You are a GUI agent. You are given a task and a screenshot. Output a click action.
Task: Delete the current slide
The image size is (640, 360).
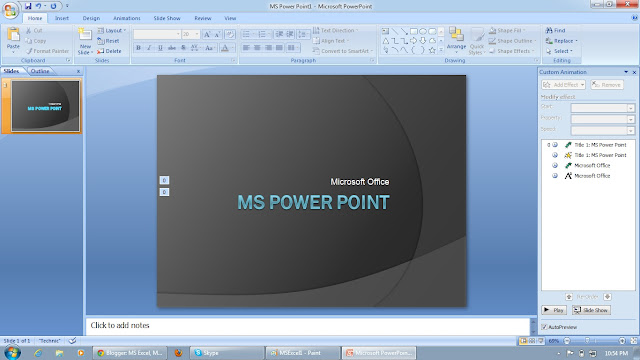tap(109, 51)
